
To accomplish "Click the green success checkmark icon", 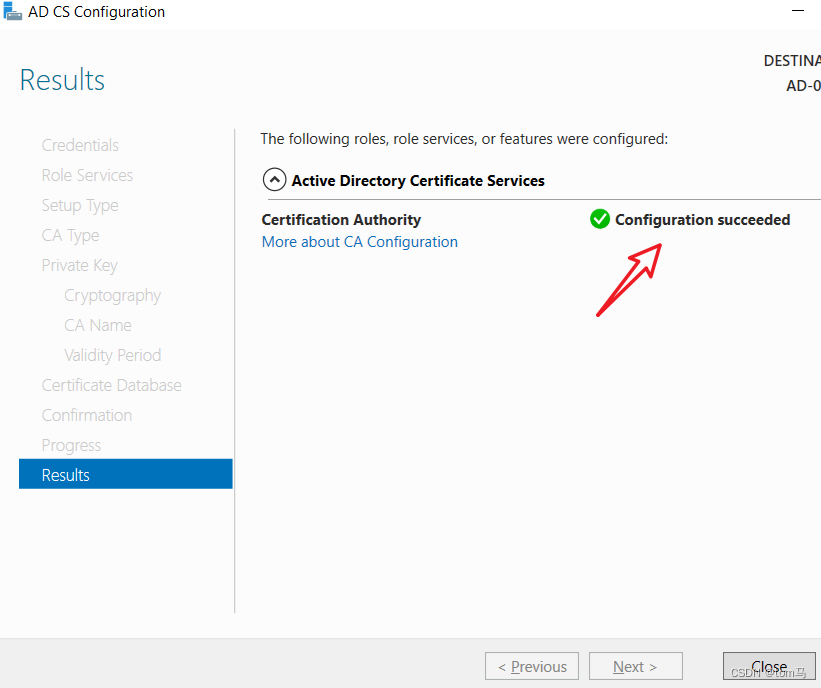I will click(x=600, y=219).
